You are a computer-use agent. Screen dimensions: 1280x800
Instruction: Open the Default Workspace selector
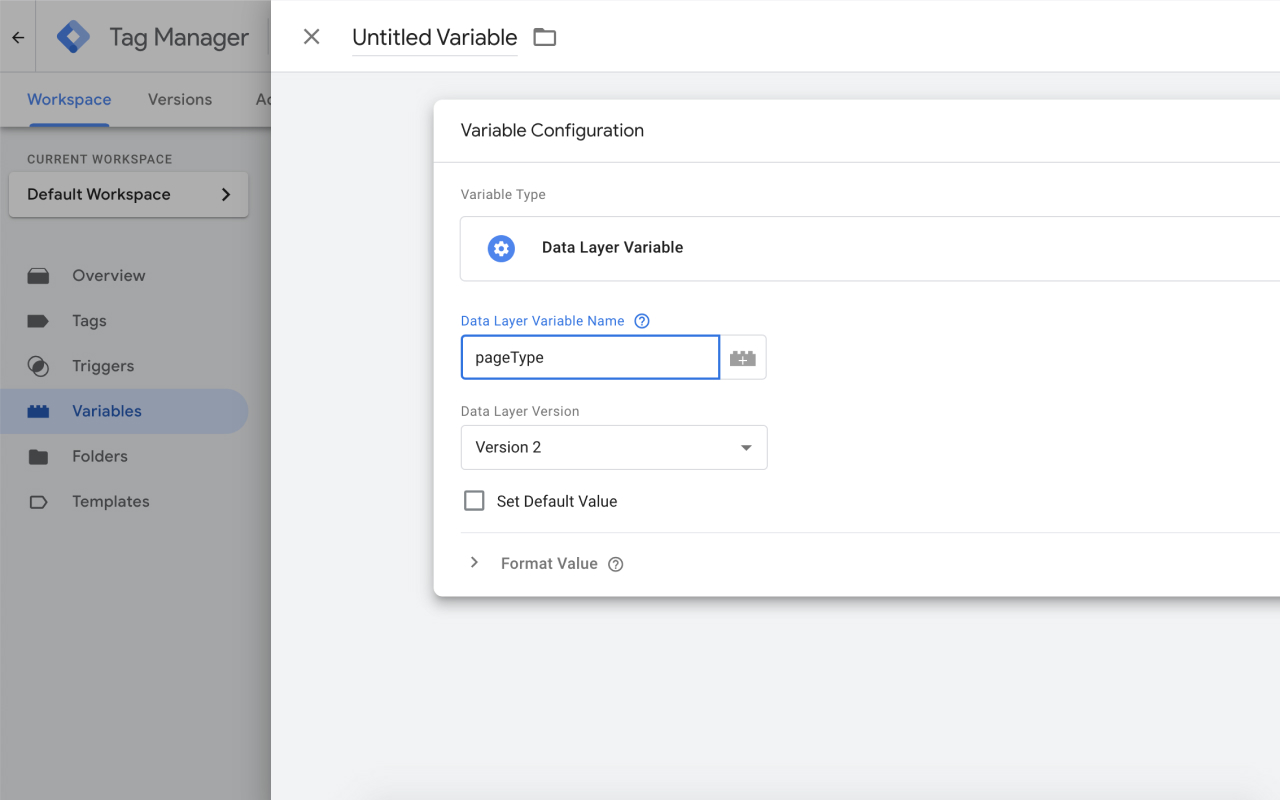128,194
